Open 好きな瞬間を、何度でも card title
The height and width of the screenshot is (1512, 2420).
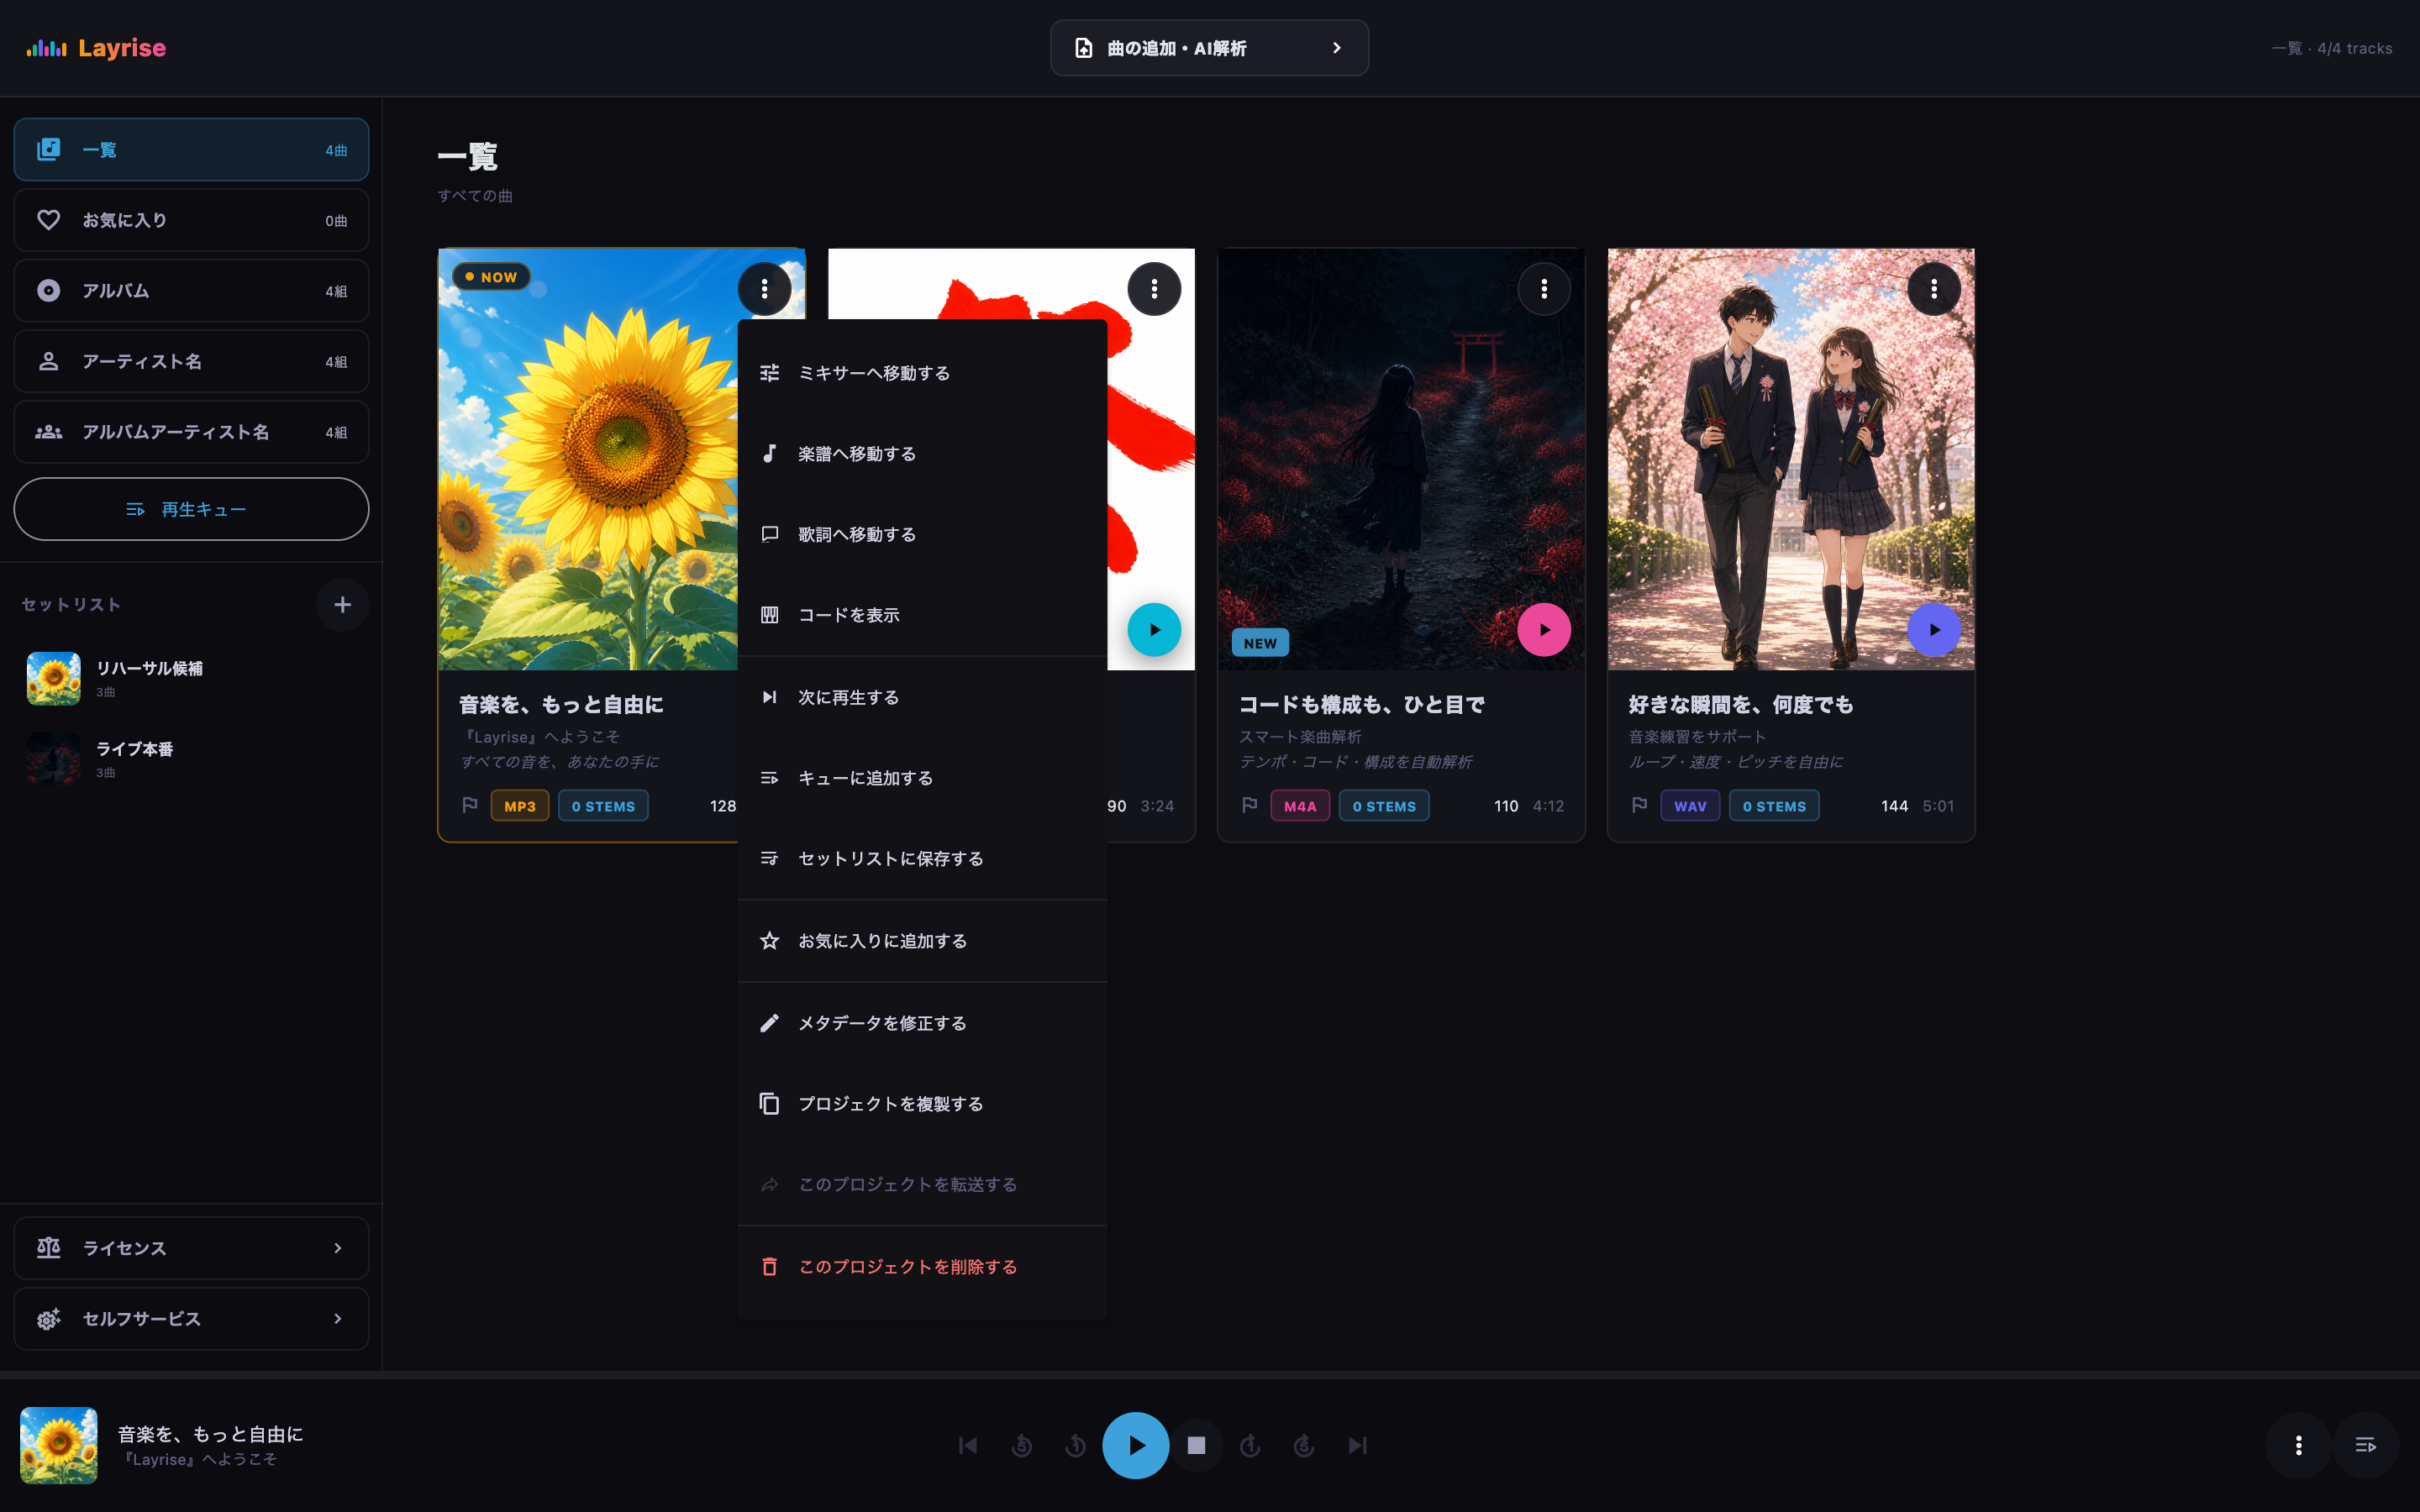click(x=1740, y=705)
